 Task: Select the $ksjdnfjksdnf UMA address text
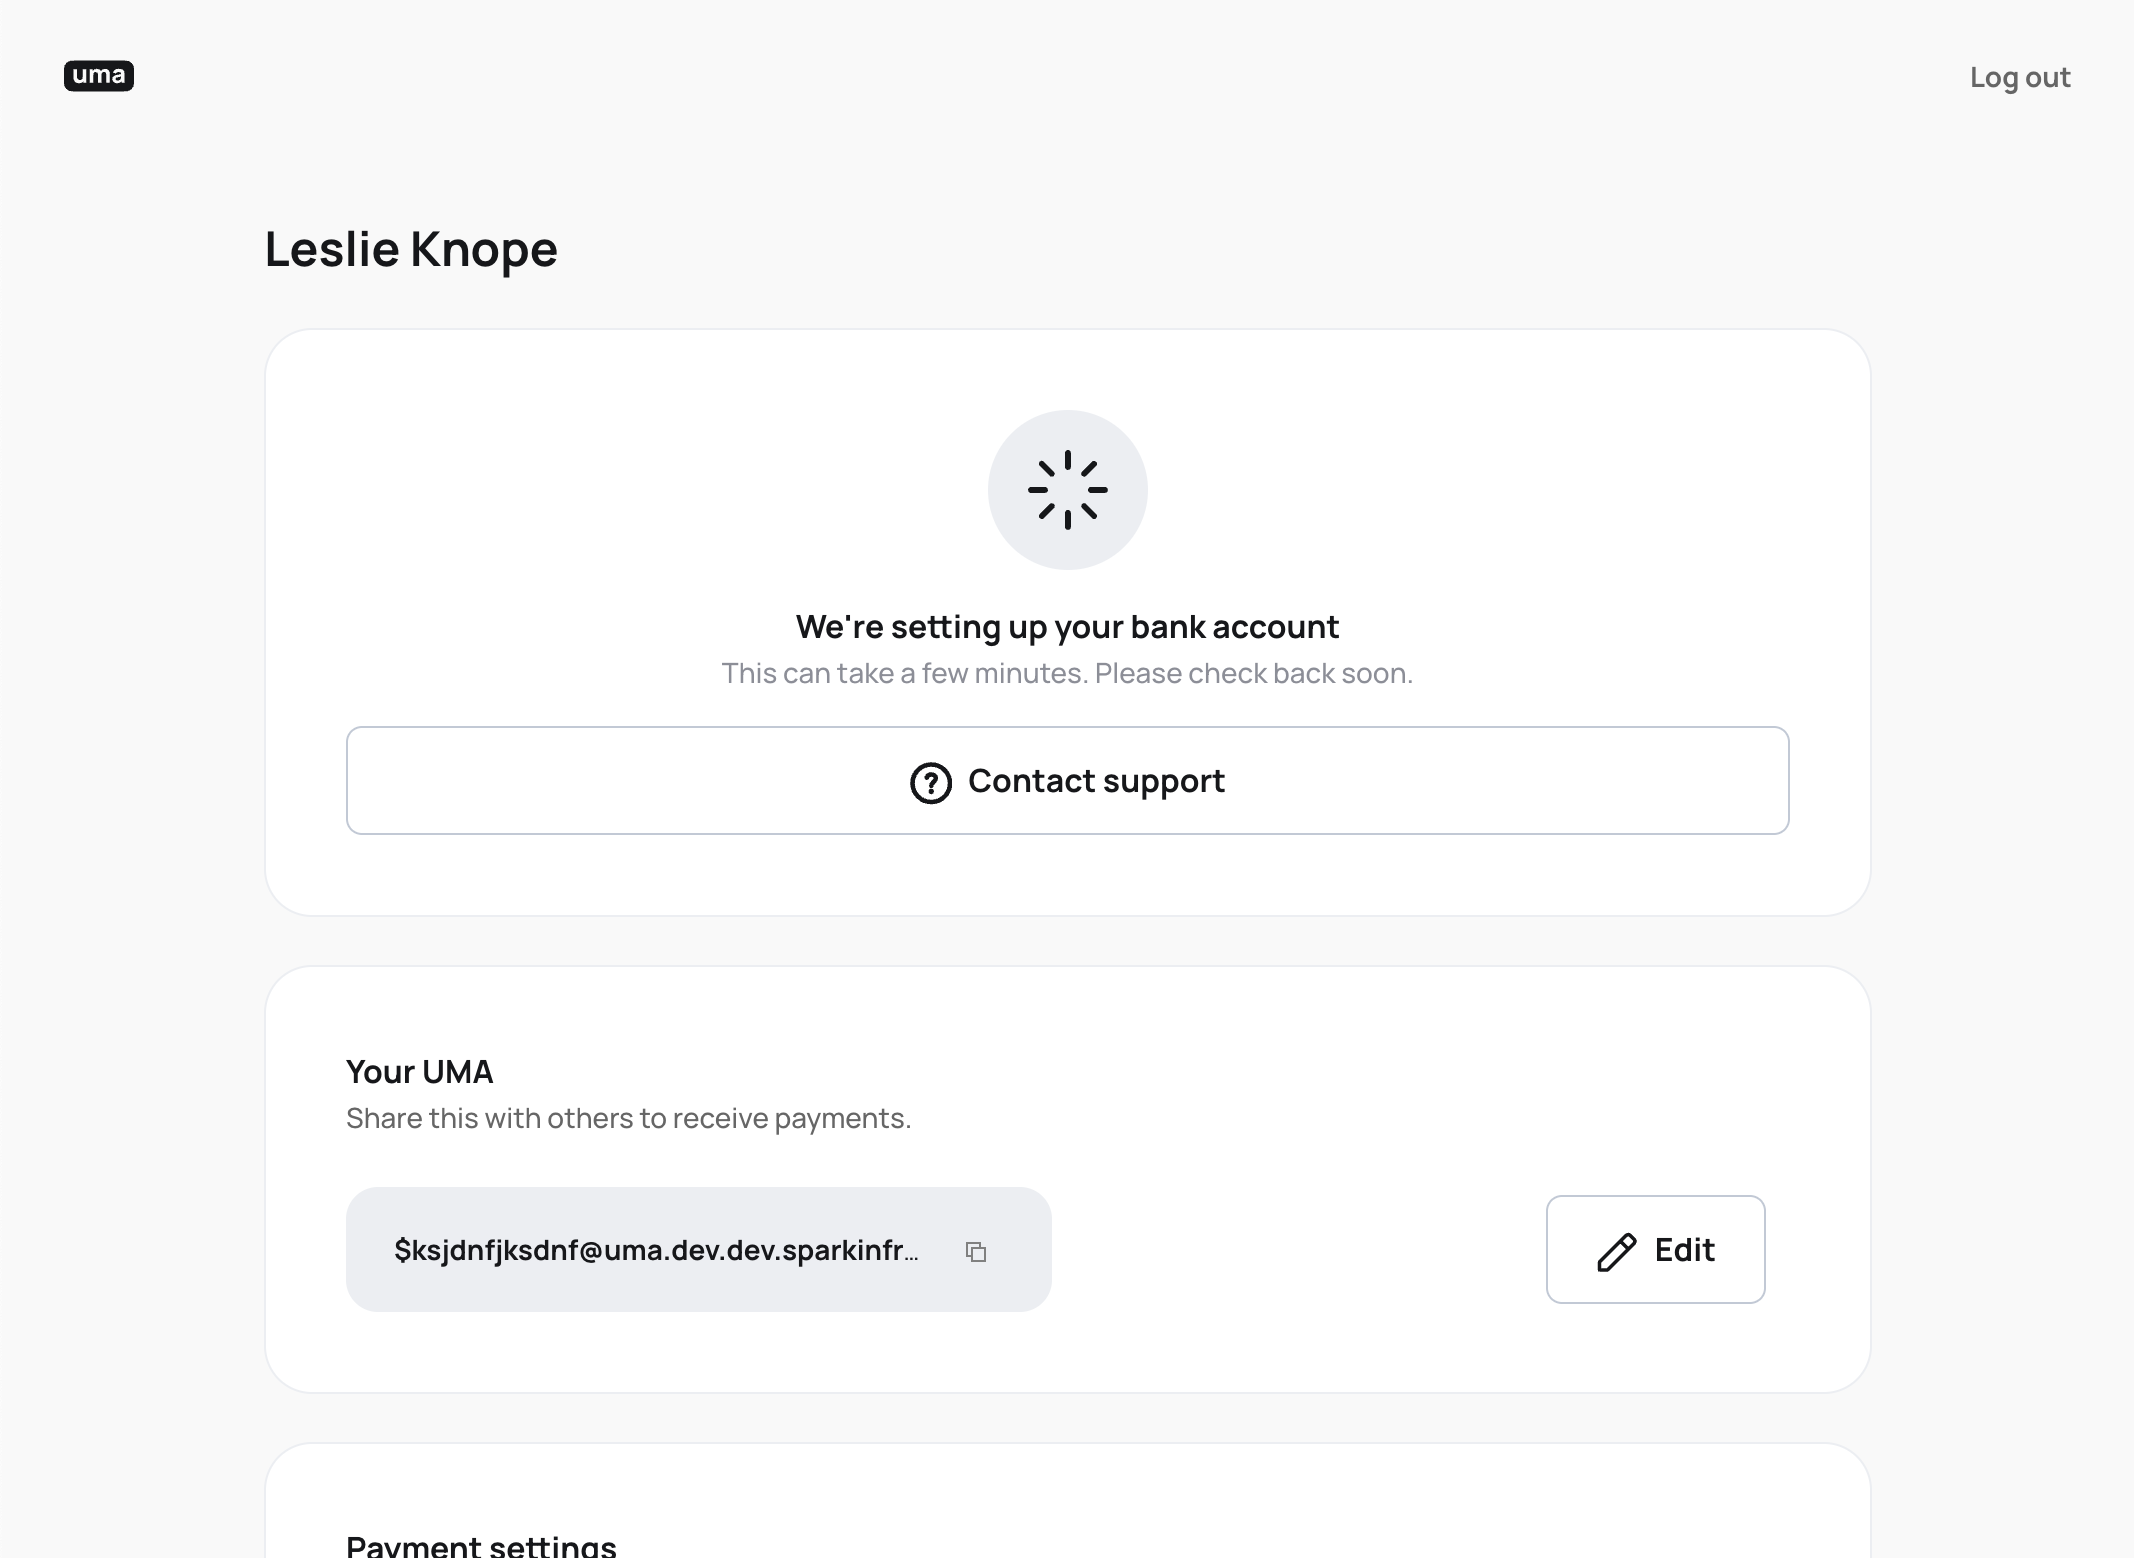(x=656, y=1250)
